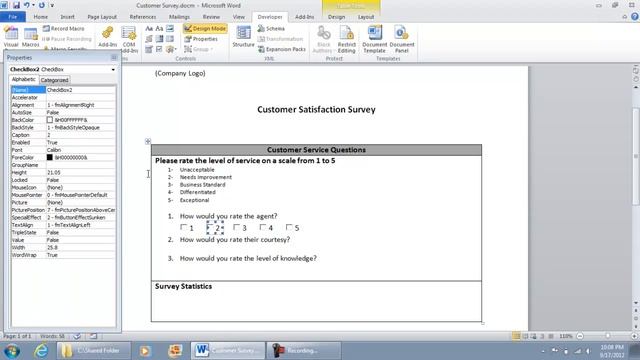Screen dimensions: 640x360
Task: Open Word Help
Action: (x=635, y=17)
